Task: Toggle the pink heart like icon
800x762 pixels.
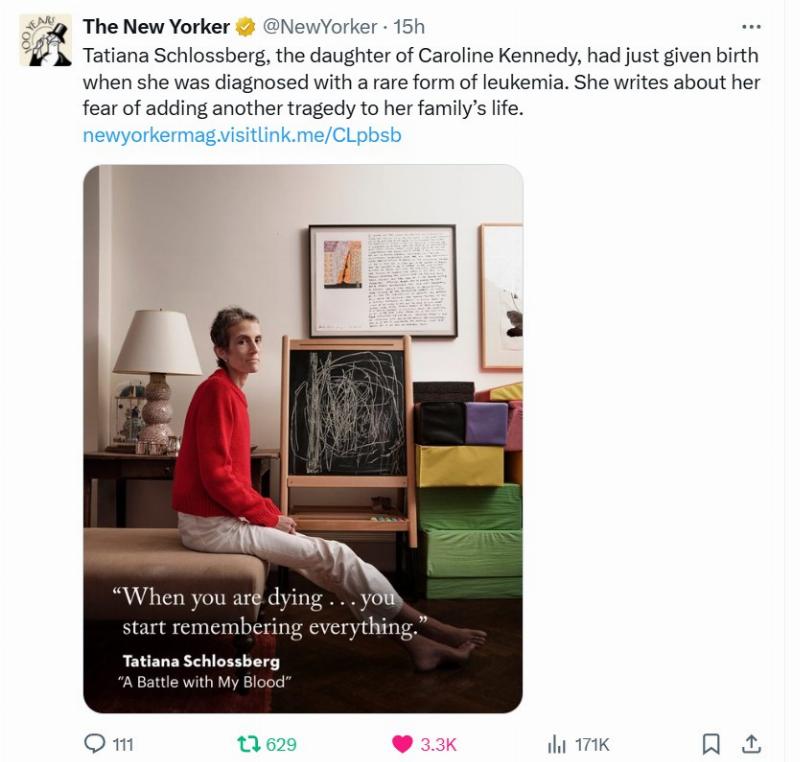Action: [x=402, y=743]
